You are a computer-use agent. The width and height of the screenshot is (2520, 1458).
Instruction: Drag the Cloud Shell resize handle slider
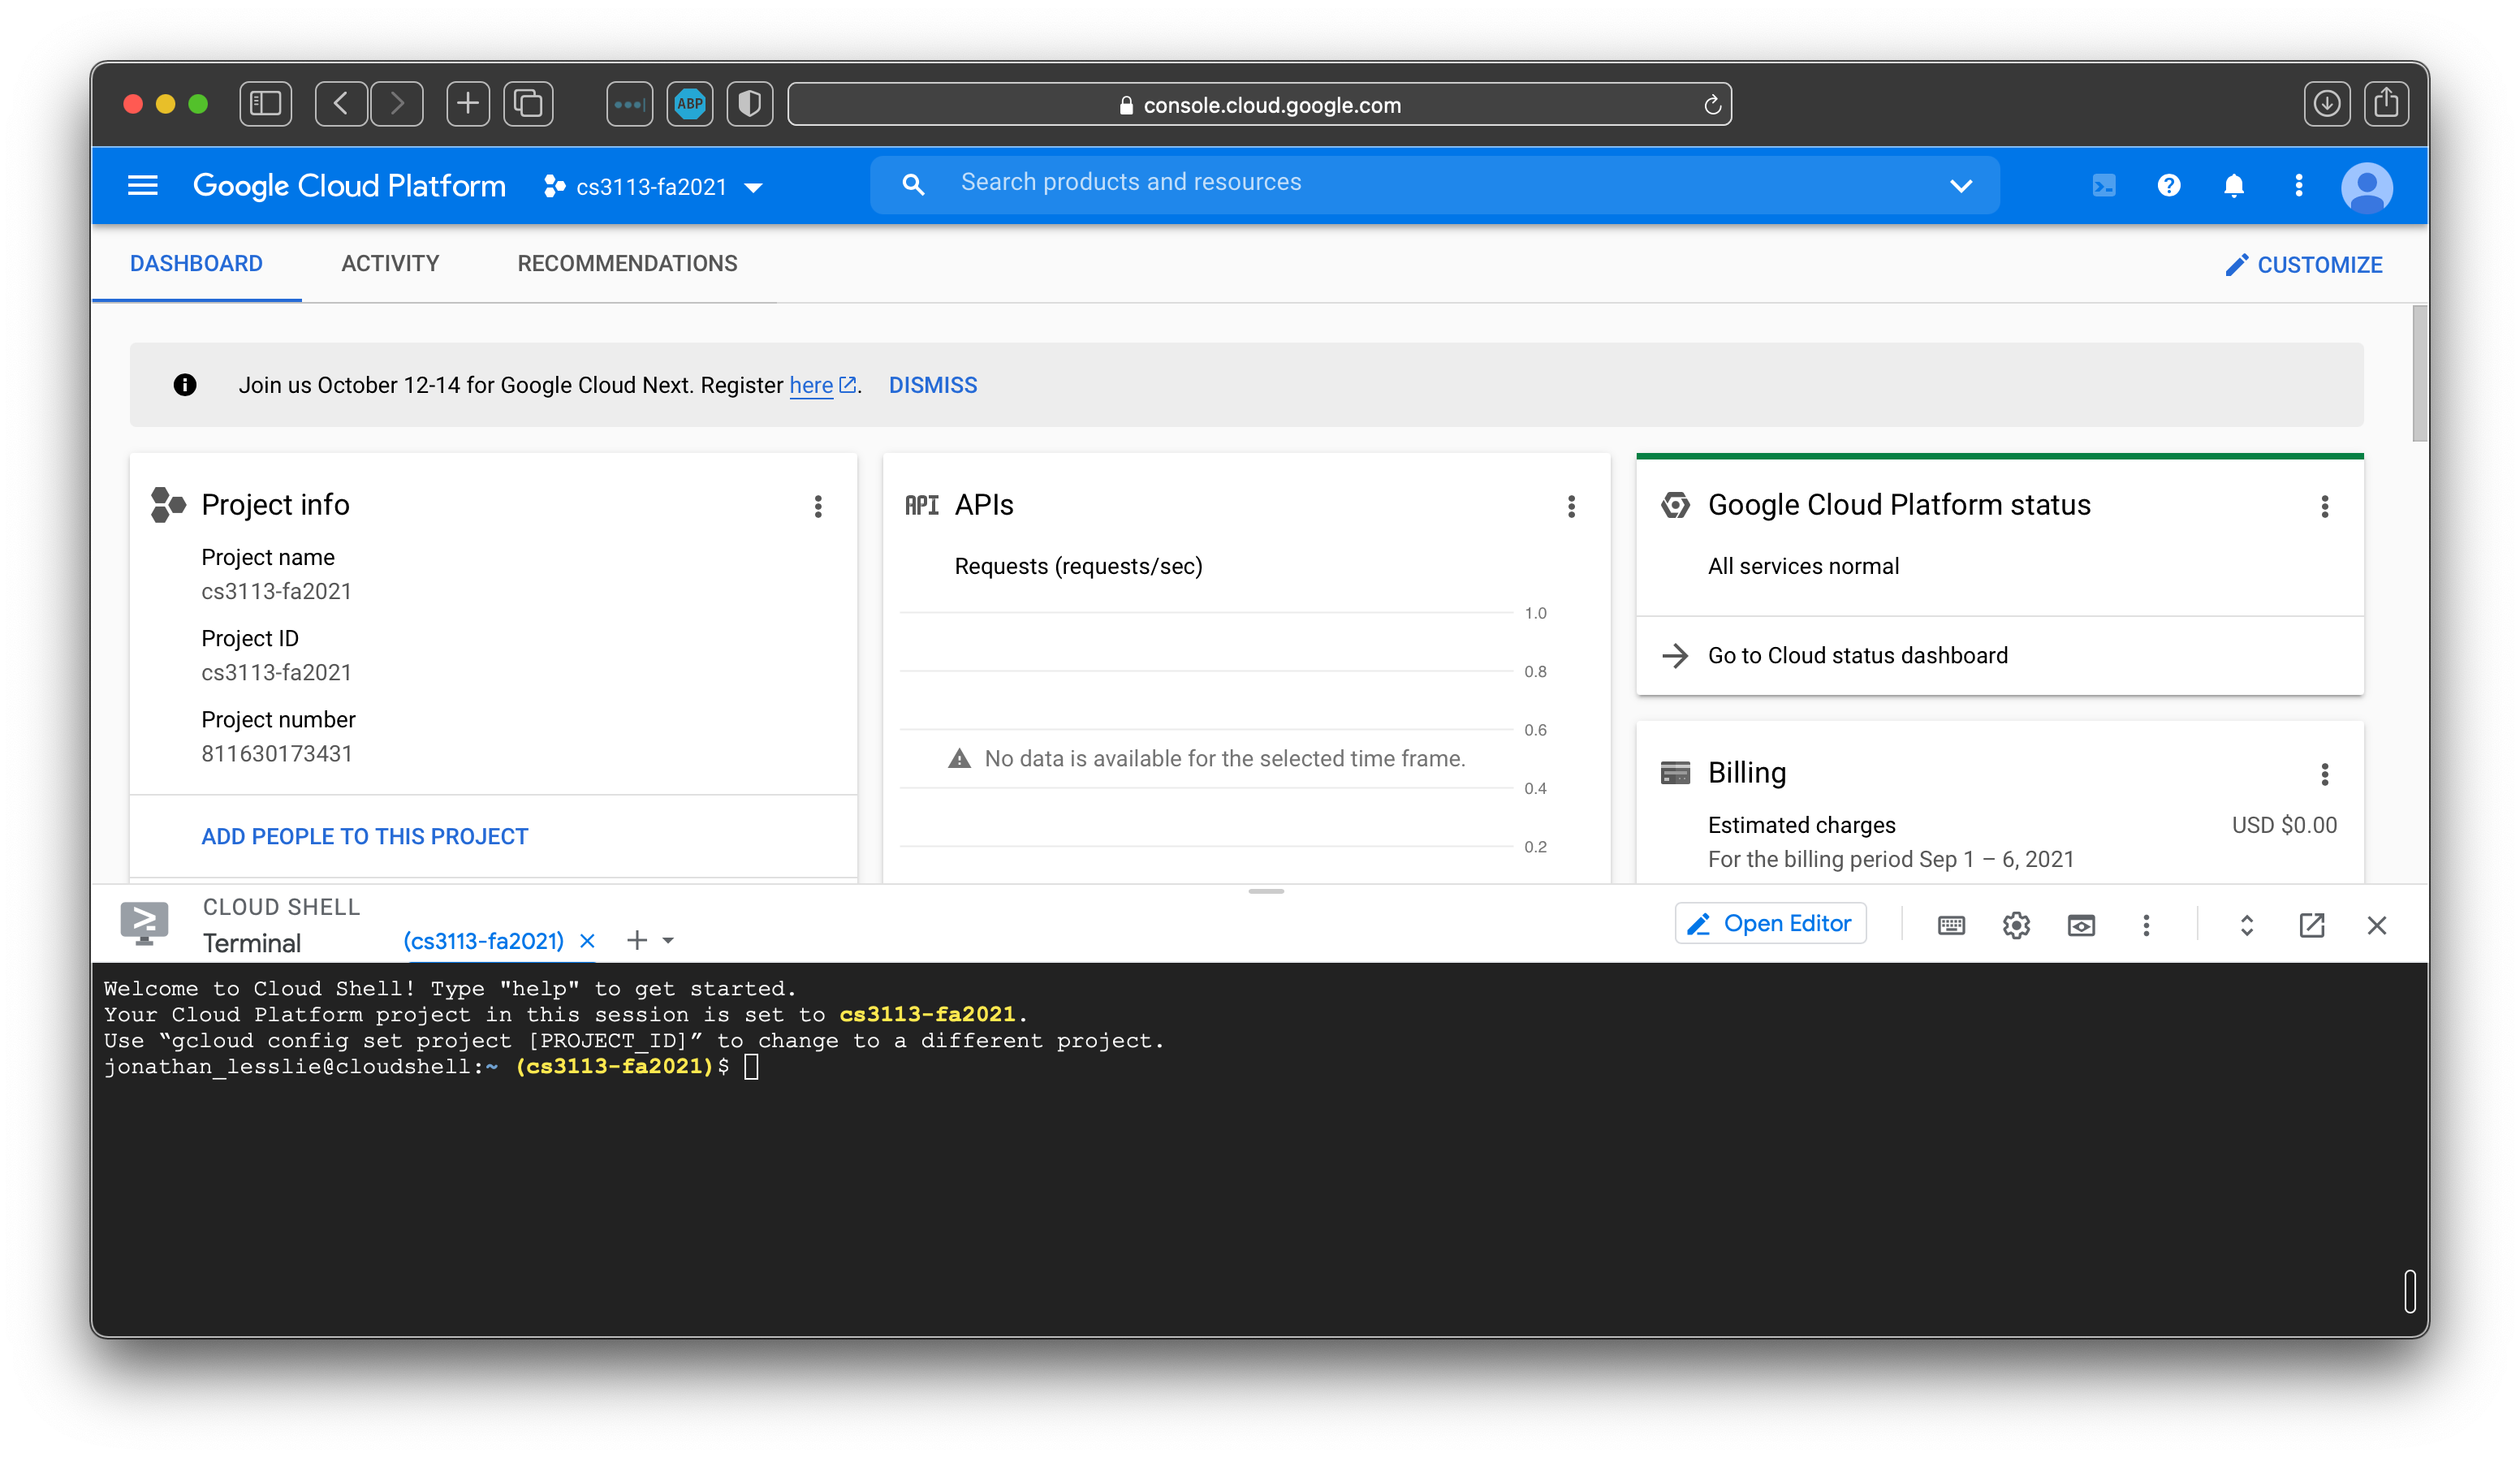tap(1265, 891)
